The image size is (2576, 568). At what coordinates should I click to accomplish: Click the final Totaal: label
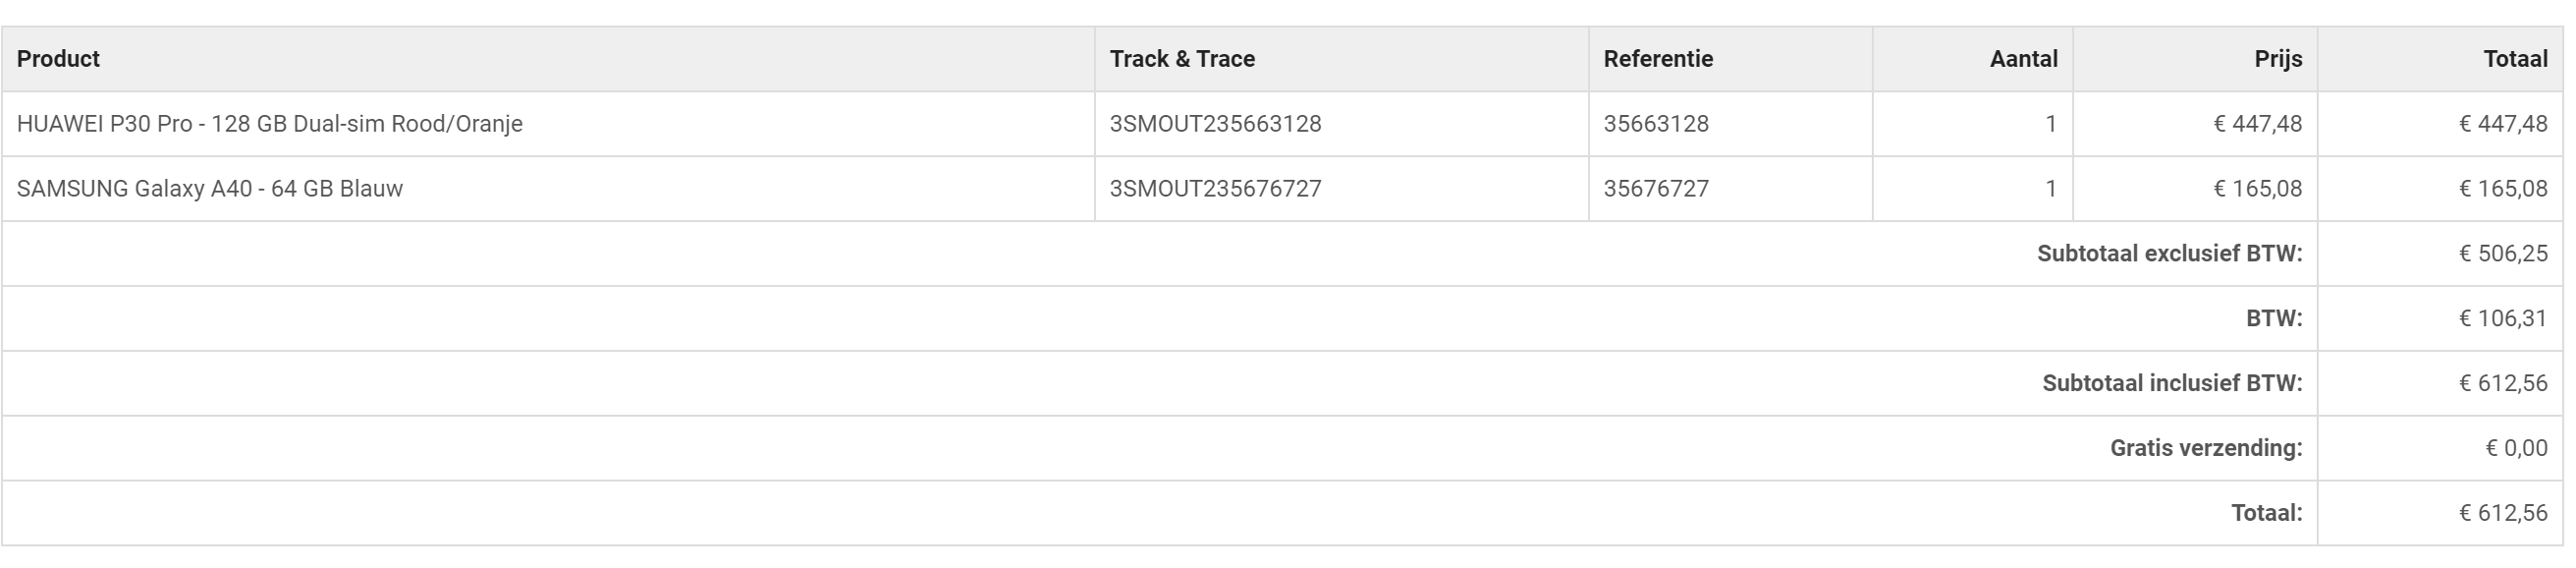2266,514
